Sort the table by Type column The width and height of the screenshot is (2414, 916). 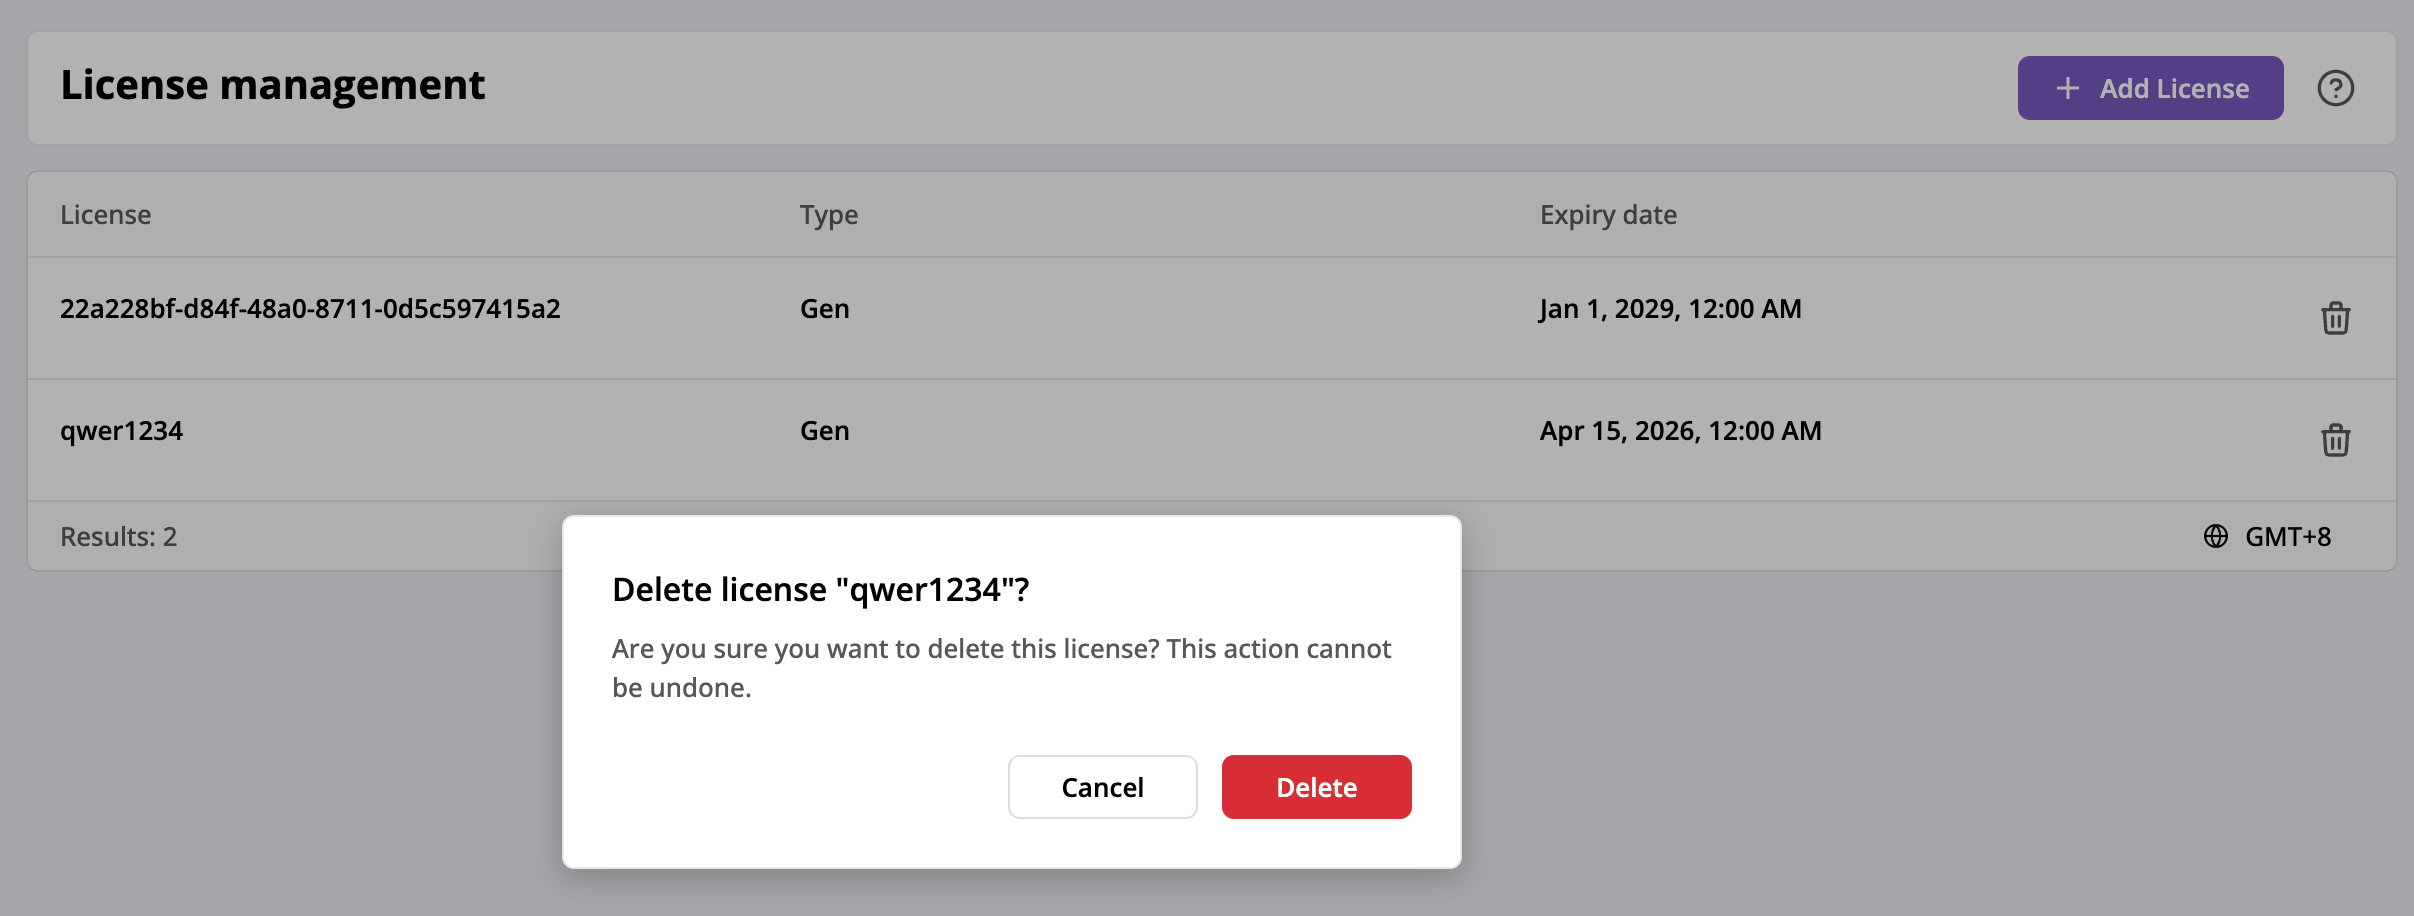click(x=828, y=214)
